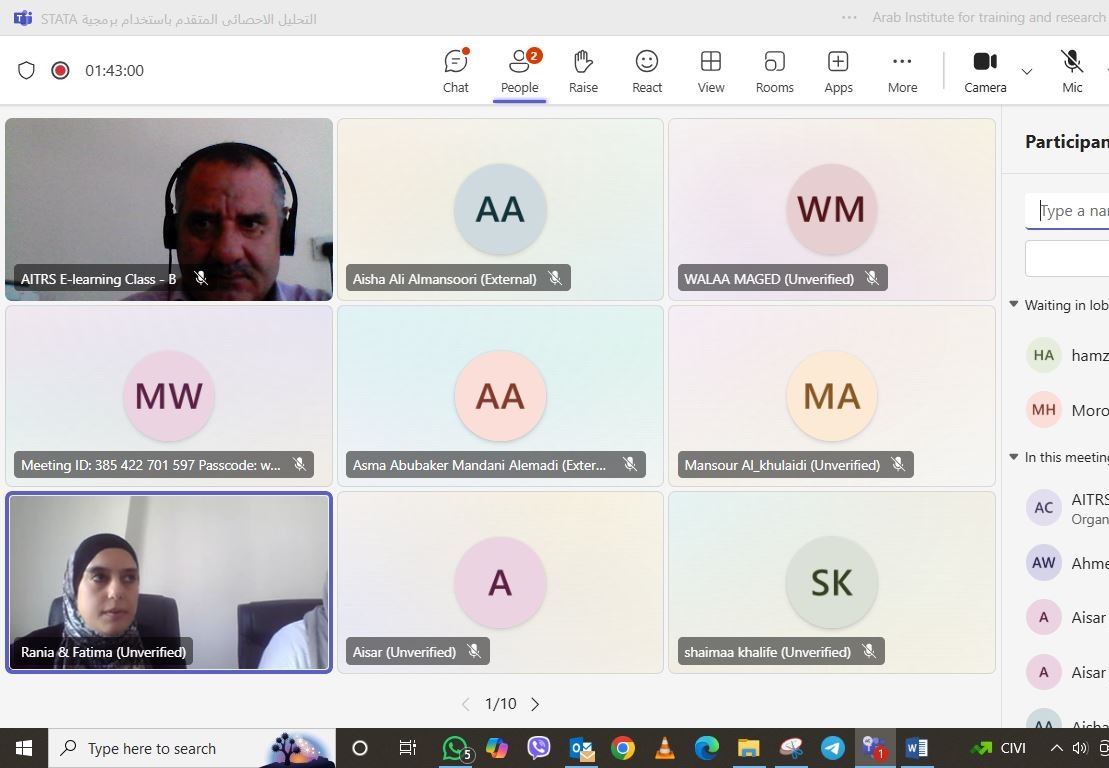Open the Chat panel

[456, 71]
